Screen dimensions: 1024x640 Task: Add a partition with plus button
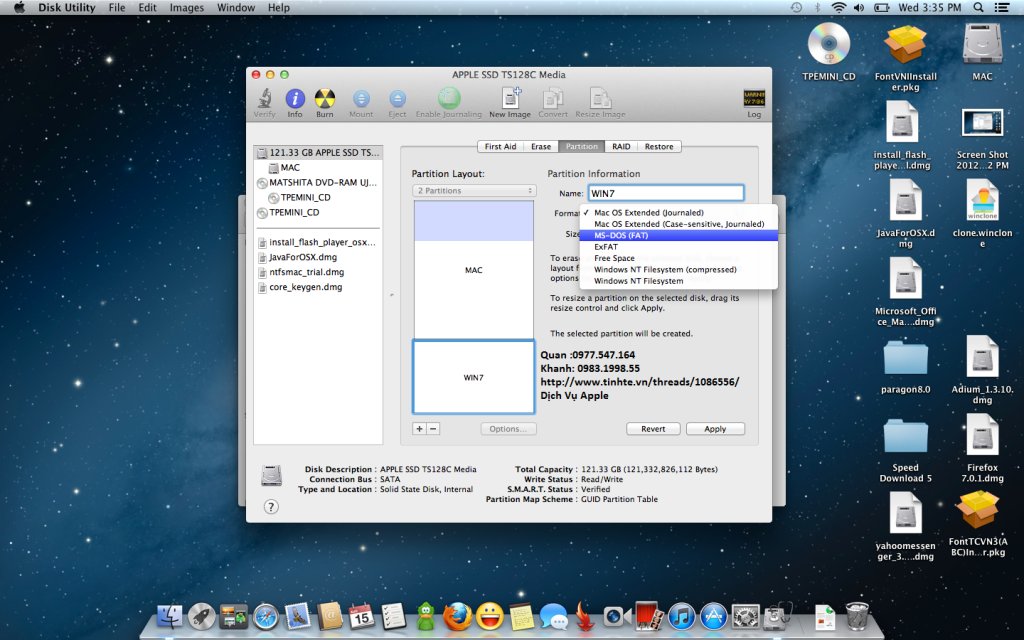pyautogui.click(x=419, y=428)
